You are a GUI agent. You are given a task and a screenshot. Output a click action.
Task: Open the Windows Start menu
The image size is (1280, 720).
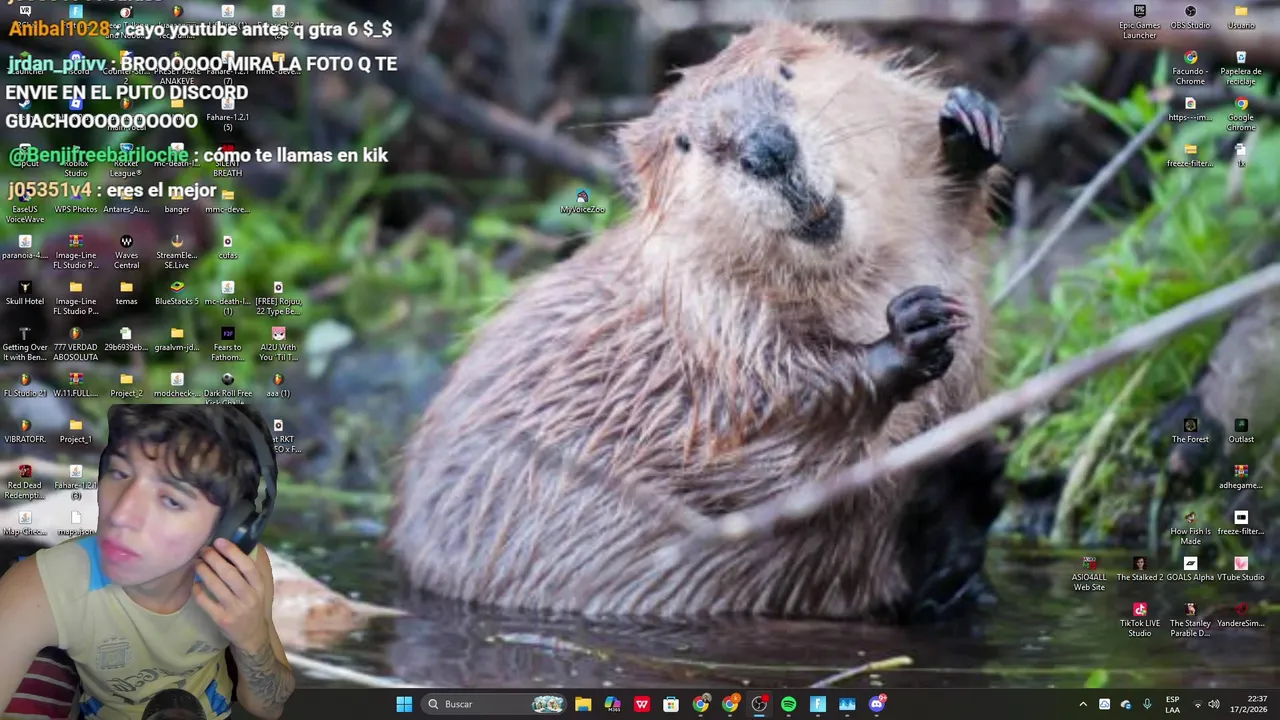coord(404,704)
